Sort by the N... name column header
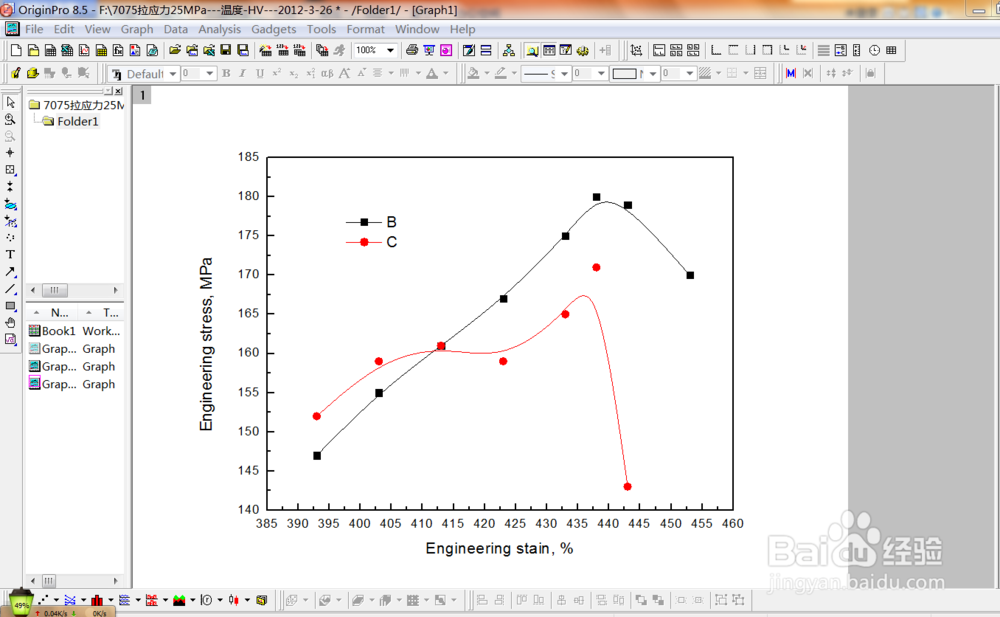This screenshot has height=617, width=1000. pos(59,313)
